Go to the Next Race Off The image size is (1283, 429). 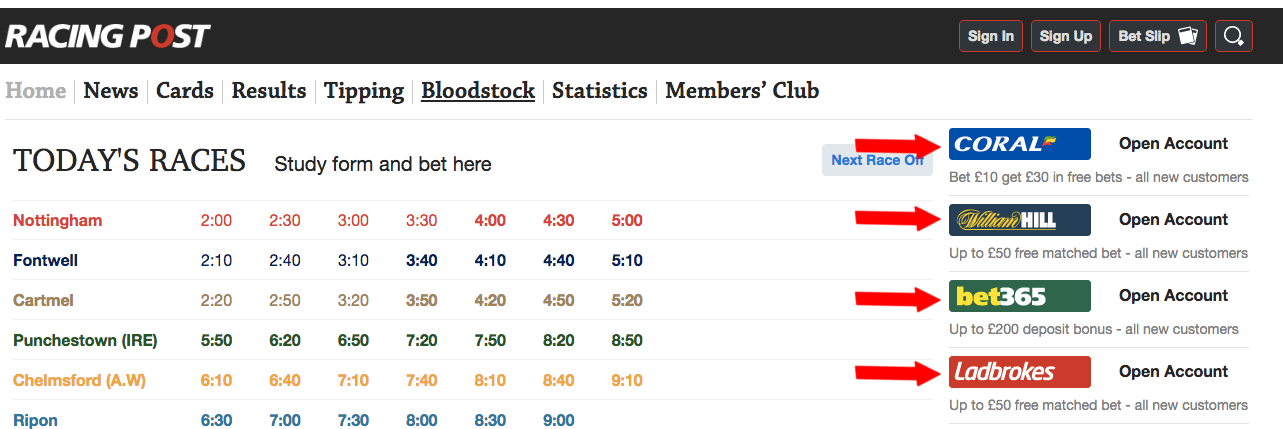[877, 160]
